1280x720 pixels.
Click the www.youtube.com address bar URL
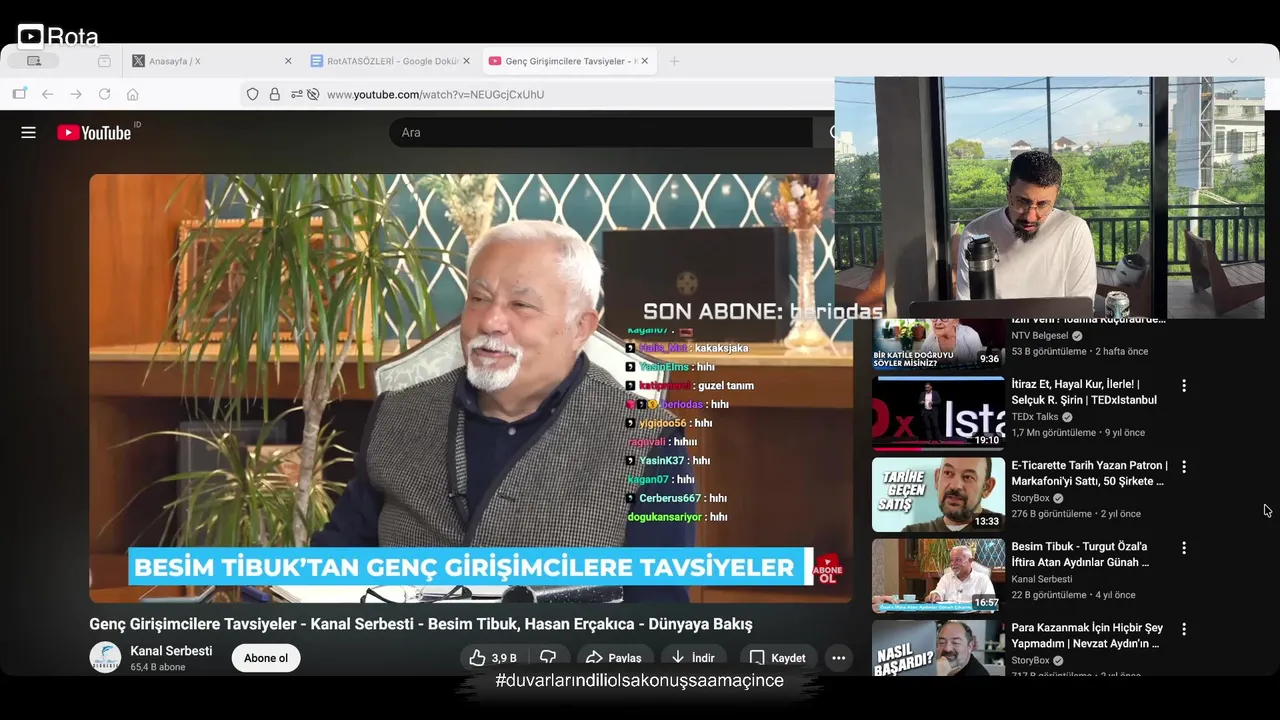click(436, 94)
